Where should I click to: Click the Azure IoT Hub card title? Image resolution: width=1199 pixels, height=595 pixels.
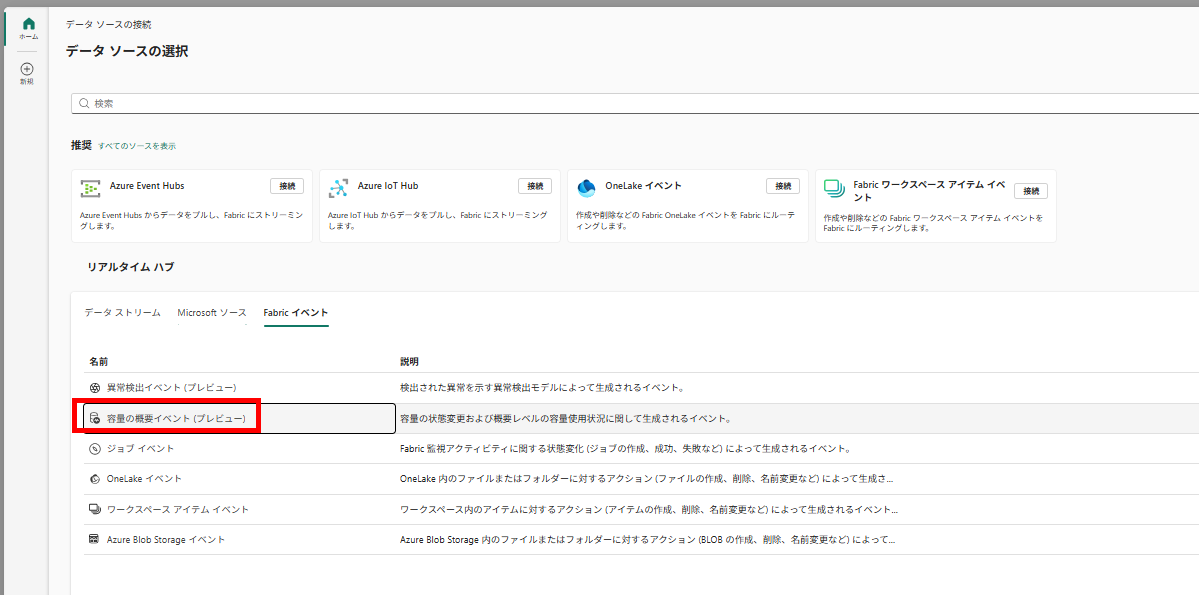pos(388,186)
